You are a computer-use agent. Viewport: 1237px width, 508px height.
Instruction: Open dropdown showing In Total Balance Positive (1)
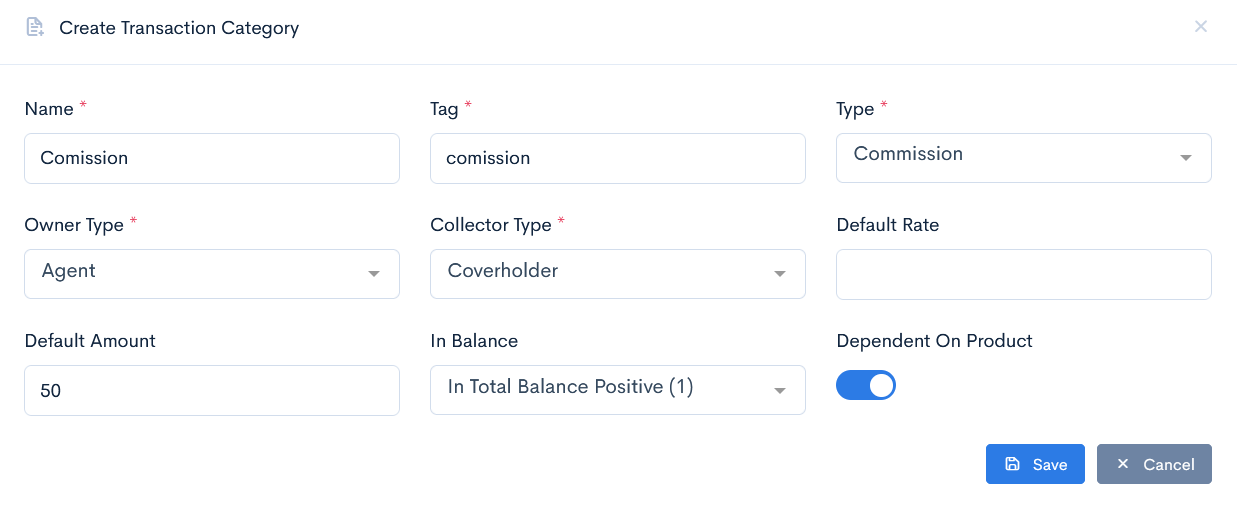tap(618, 390)
